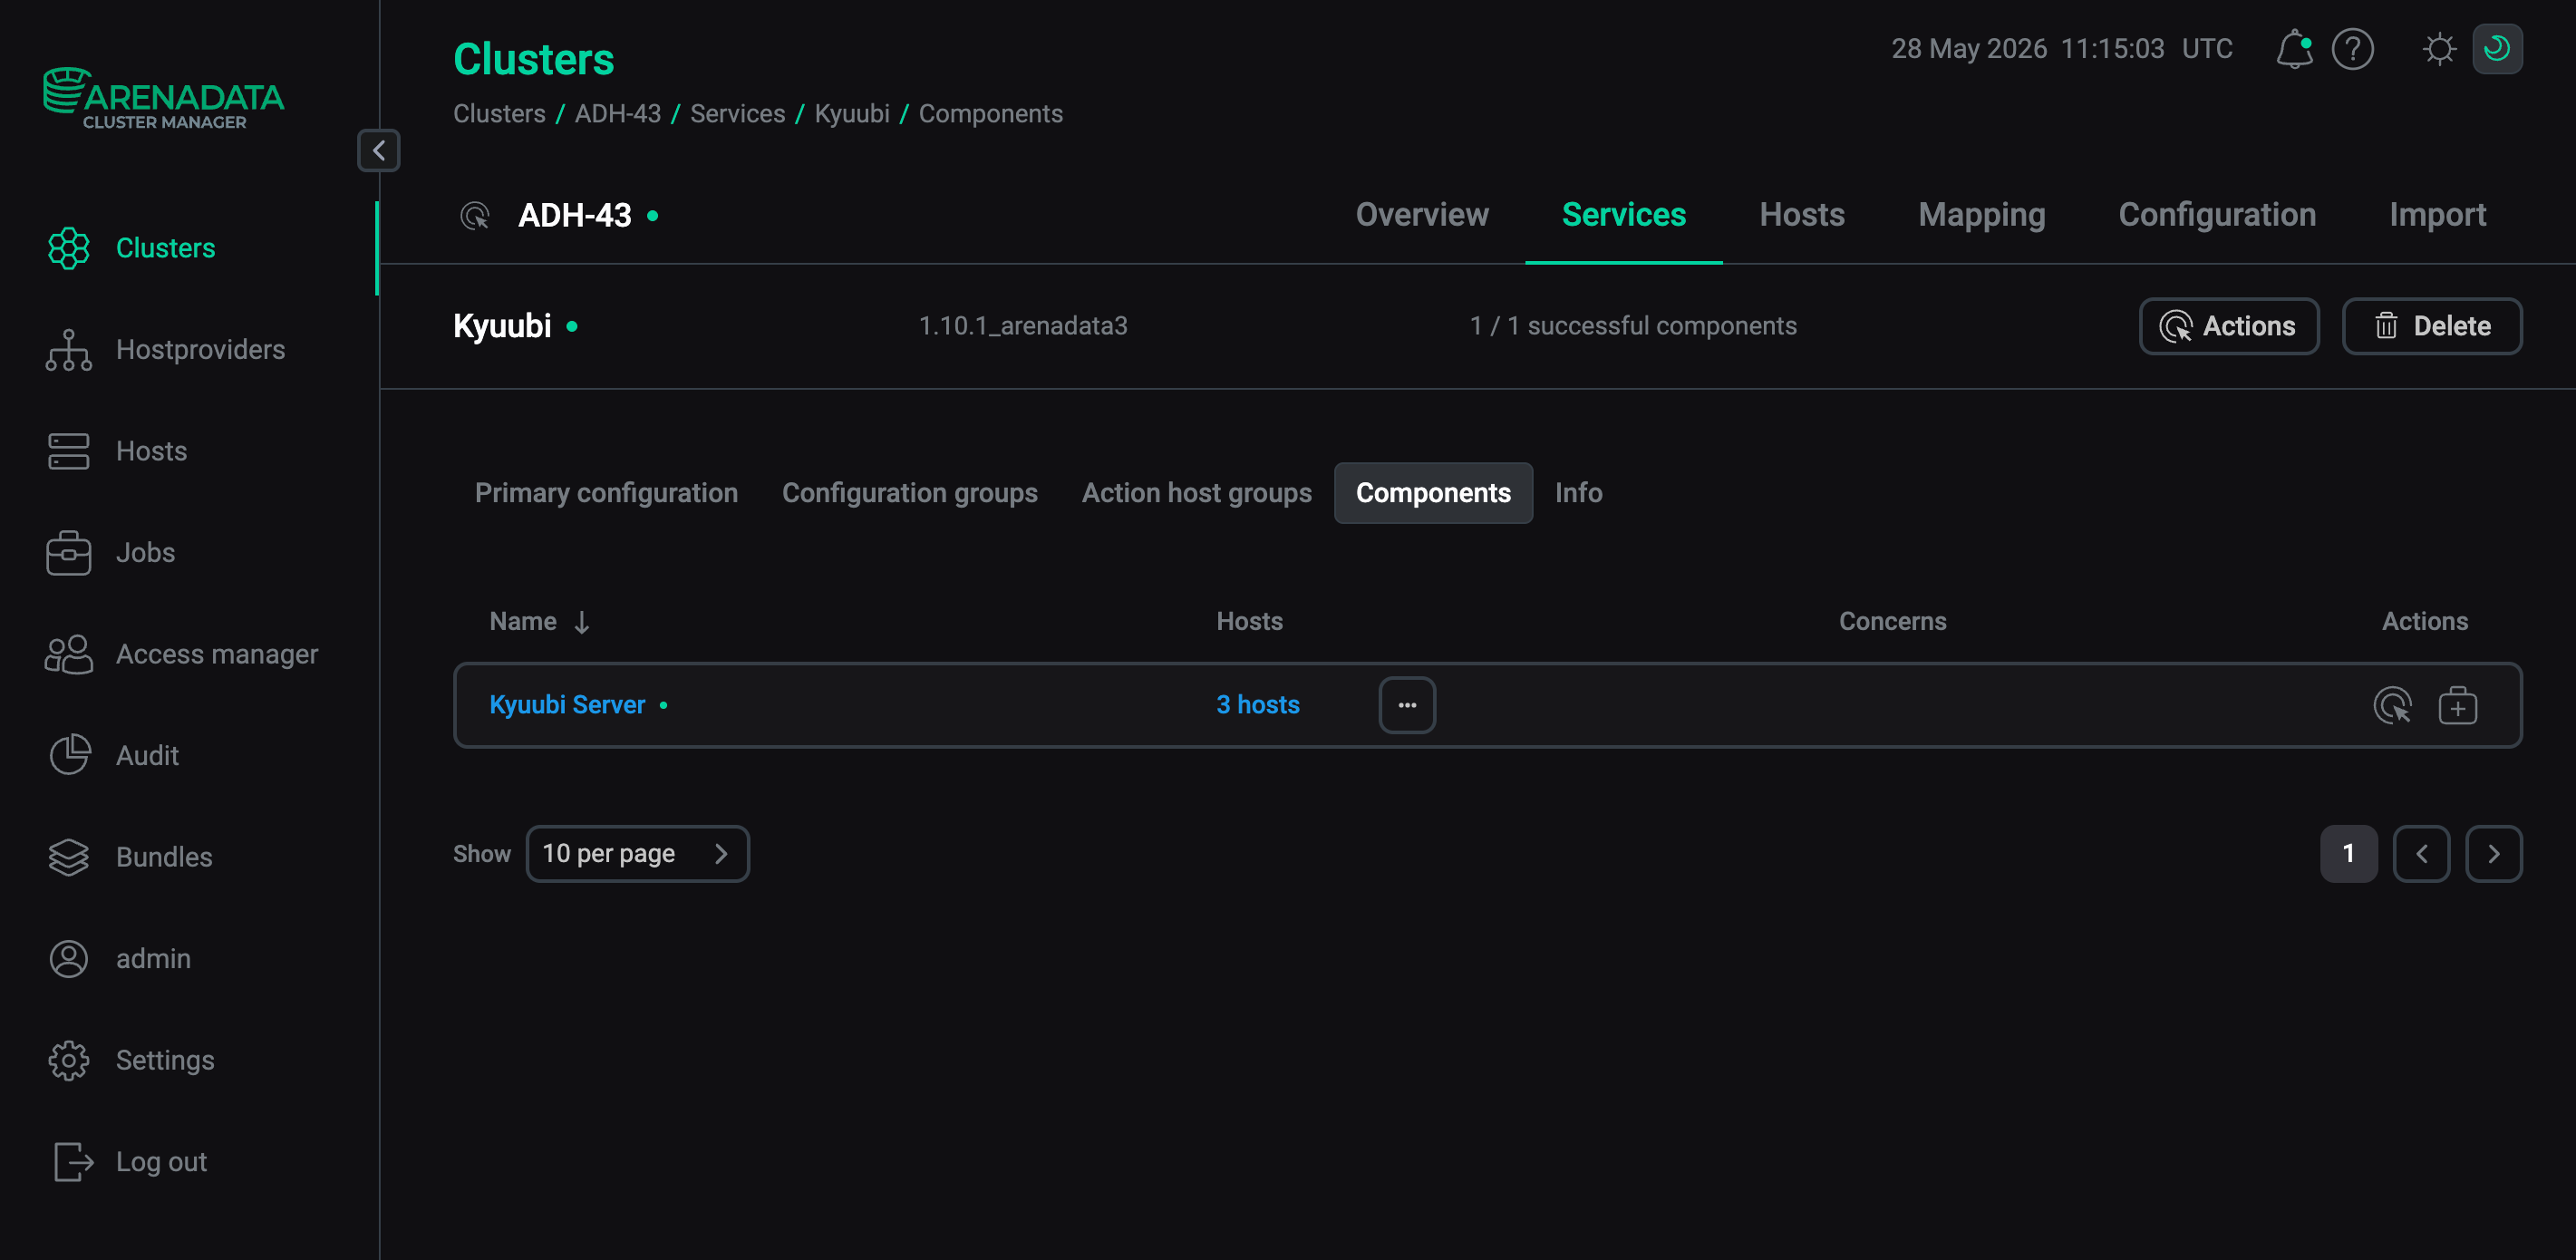Open the notifications bell
The image size is (2576, 1260).
[x=2294, y=49]
